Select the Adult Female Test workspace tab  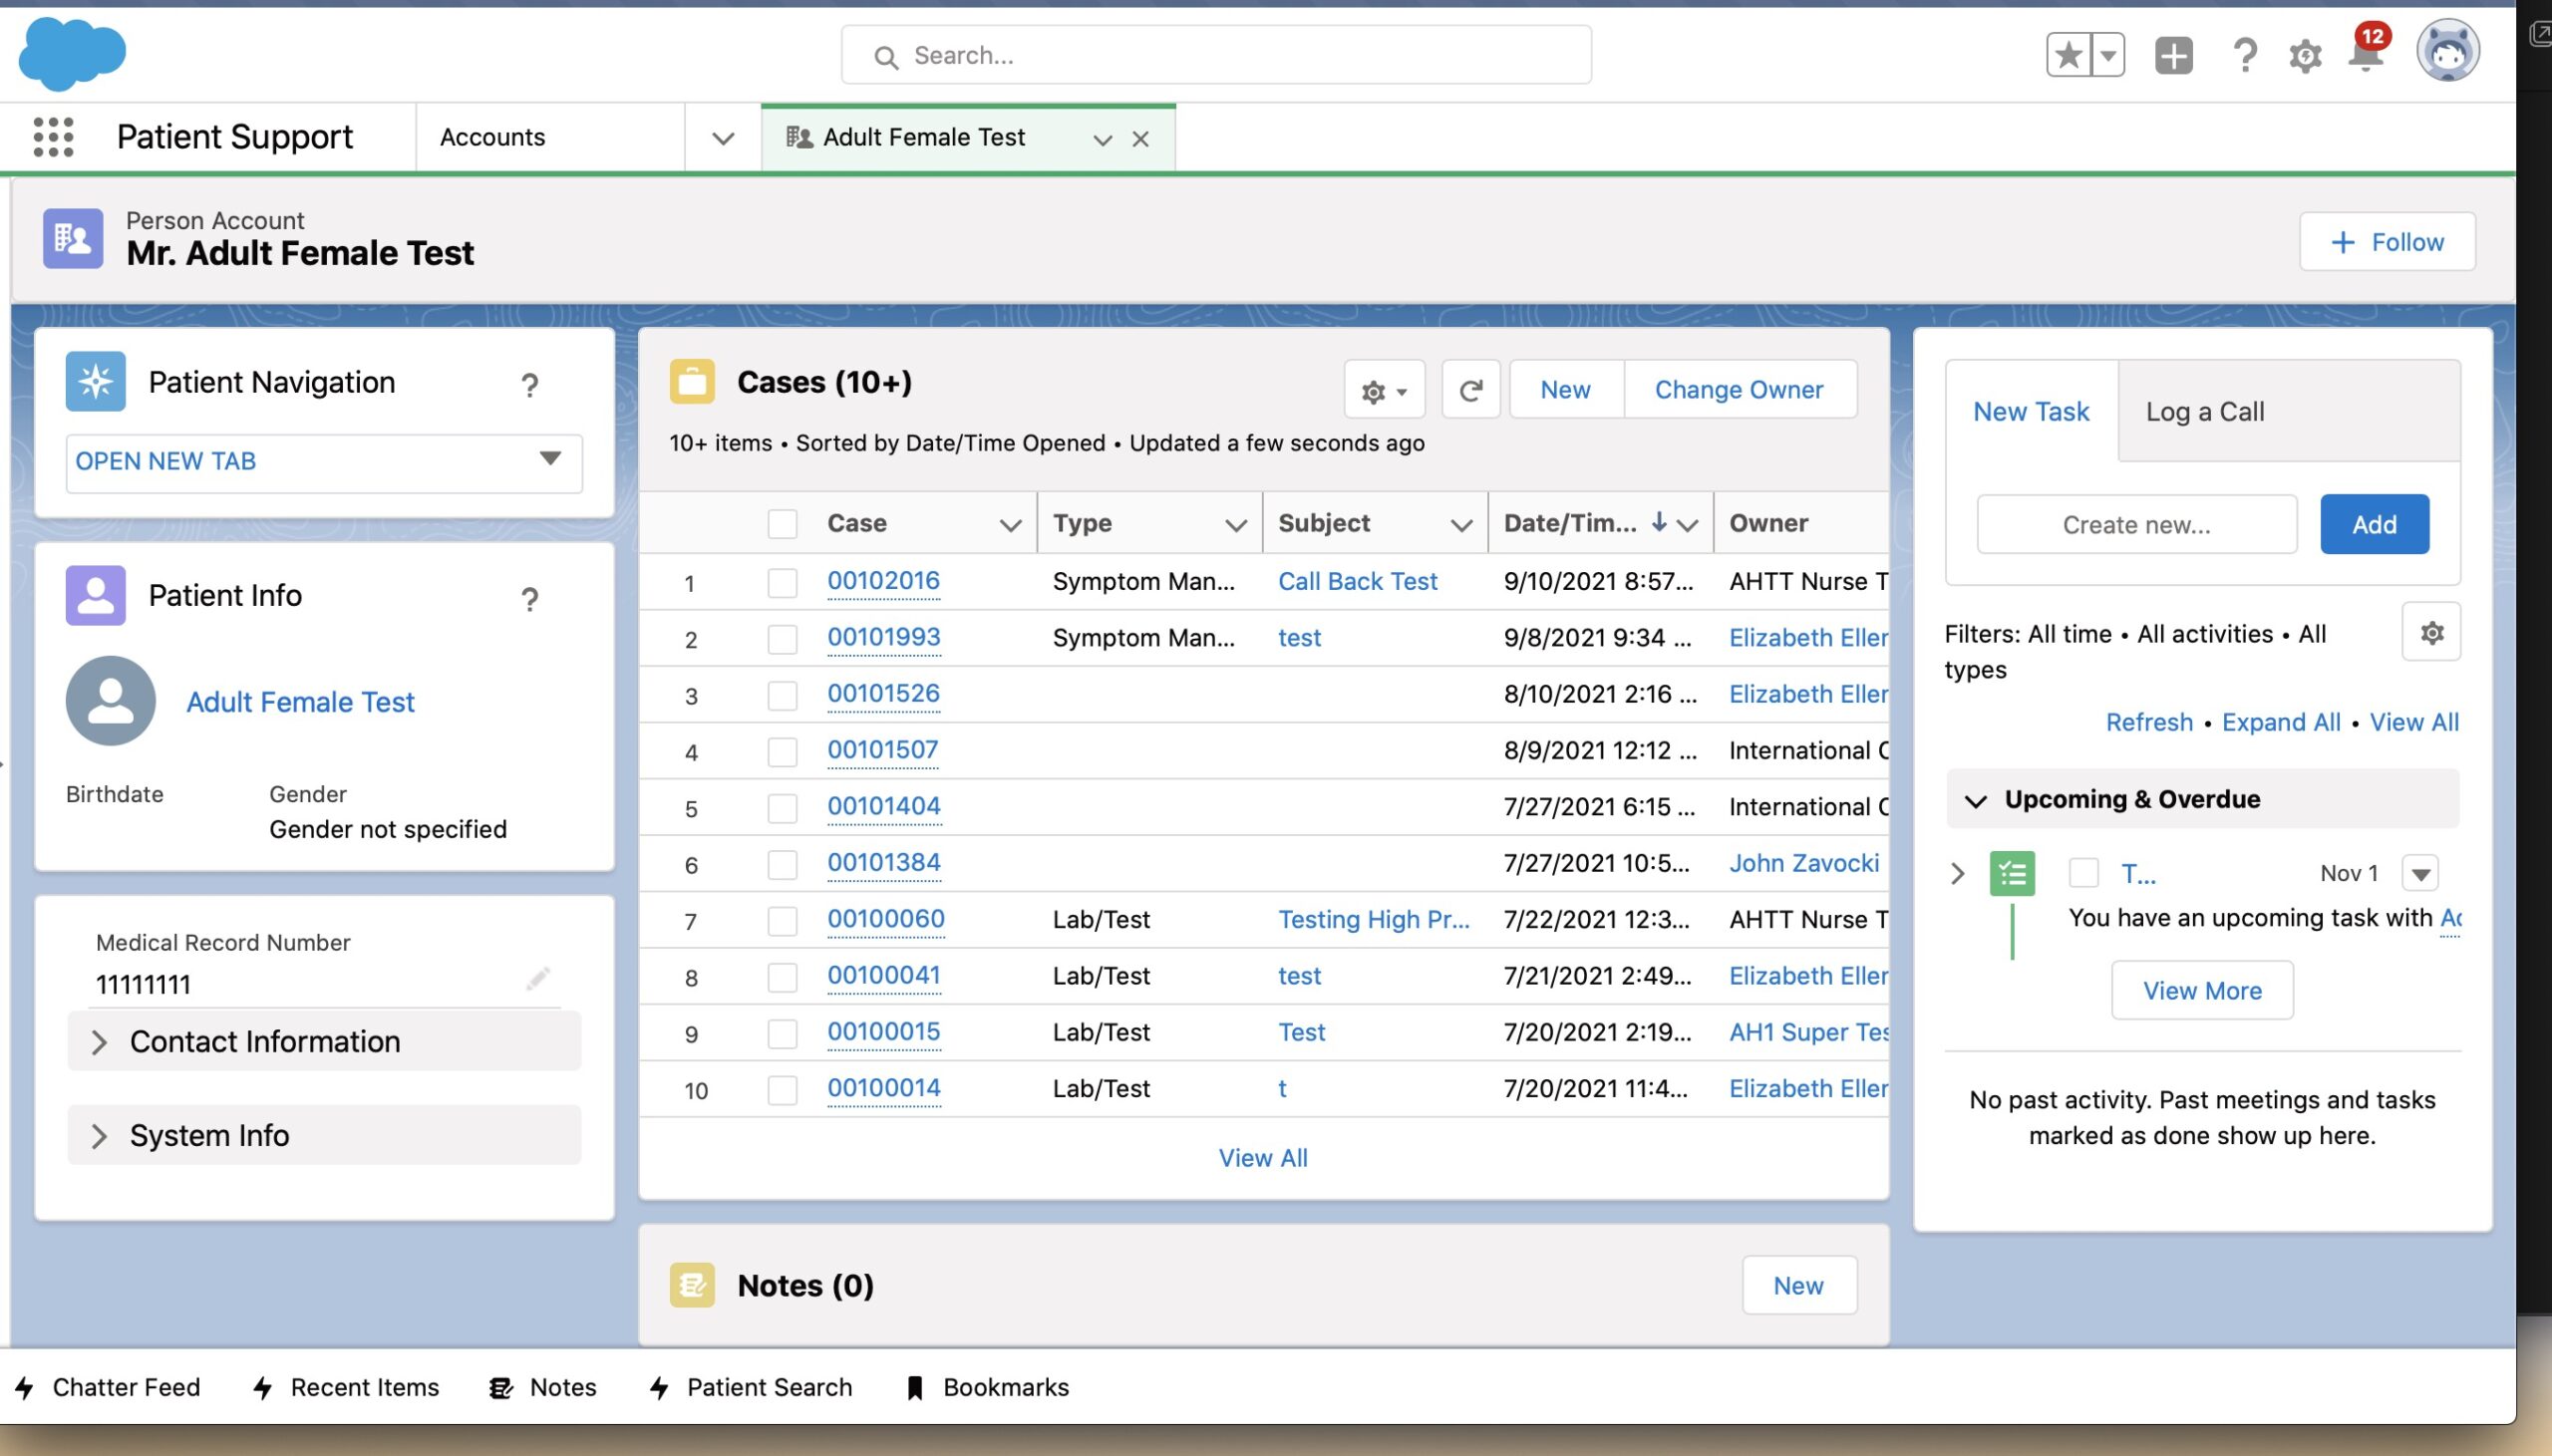tap(924, 137)
